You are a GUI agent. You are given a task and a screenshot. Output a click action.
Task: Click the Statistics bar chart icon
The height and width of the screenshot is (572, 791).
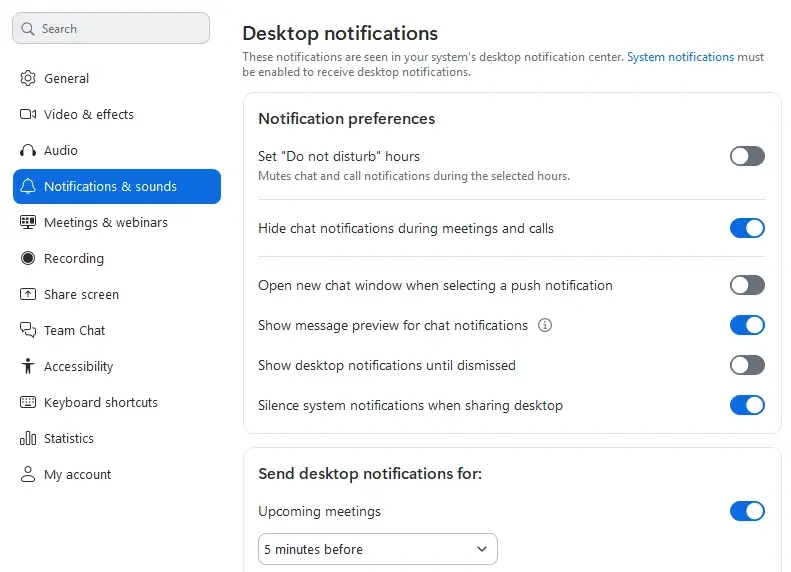[x=28, y=438]
